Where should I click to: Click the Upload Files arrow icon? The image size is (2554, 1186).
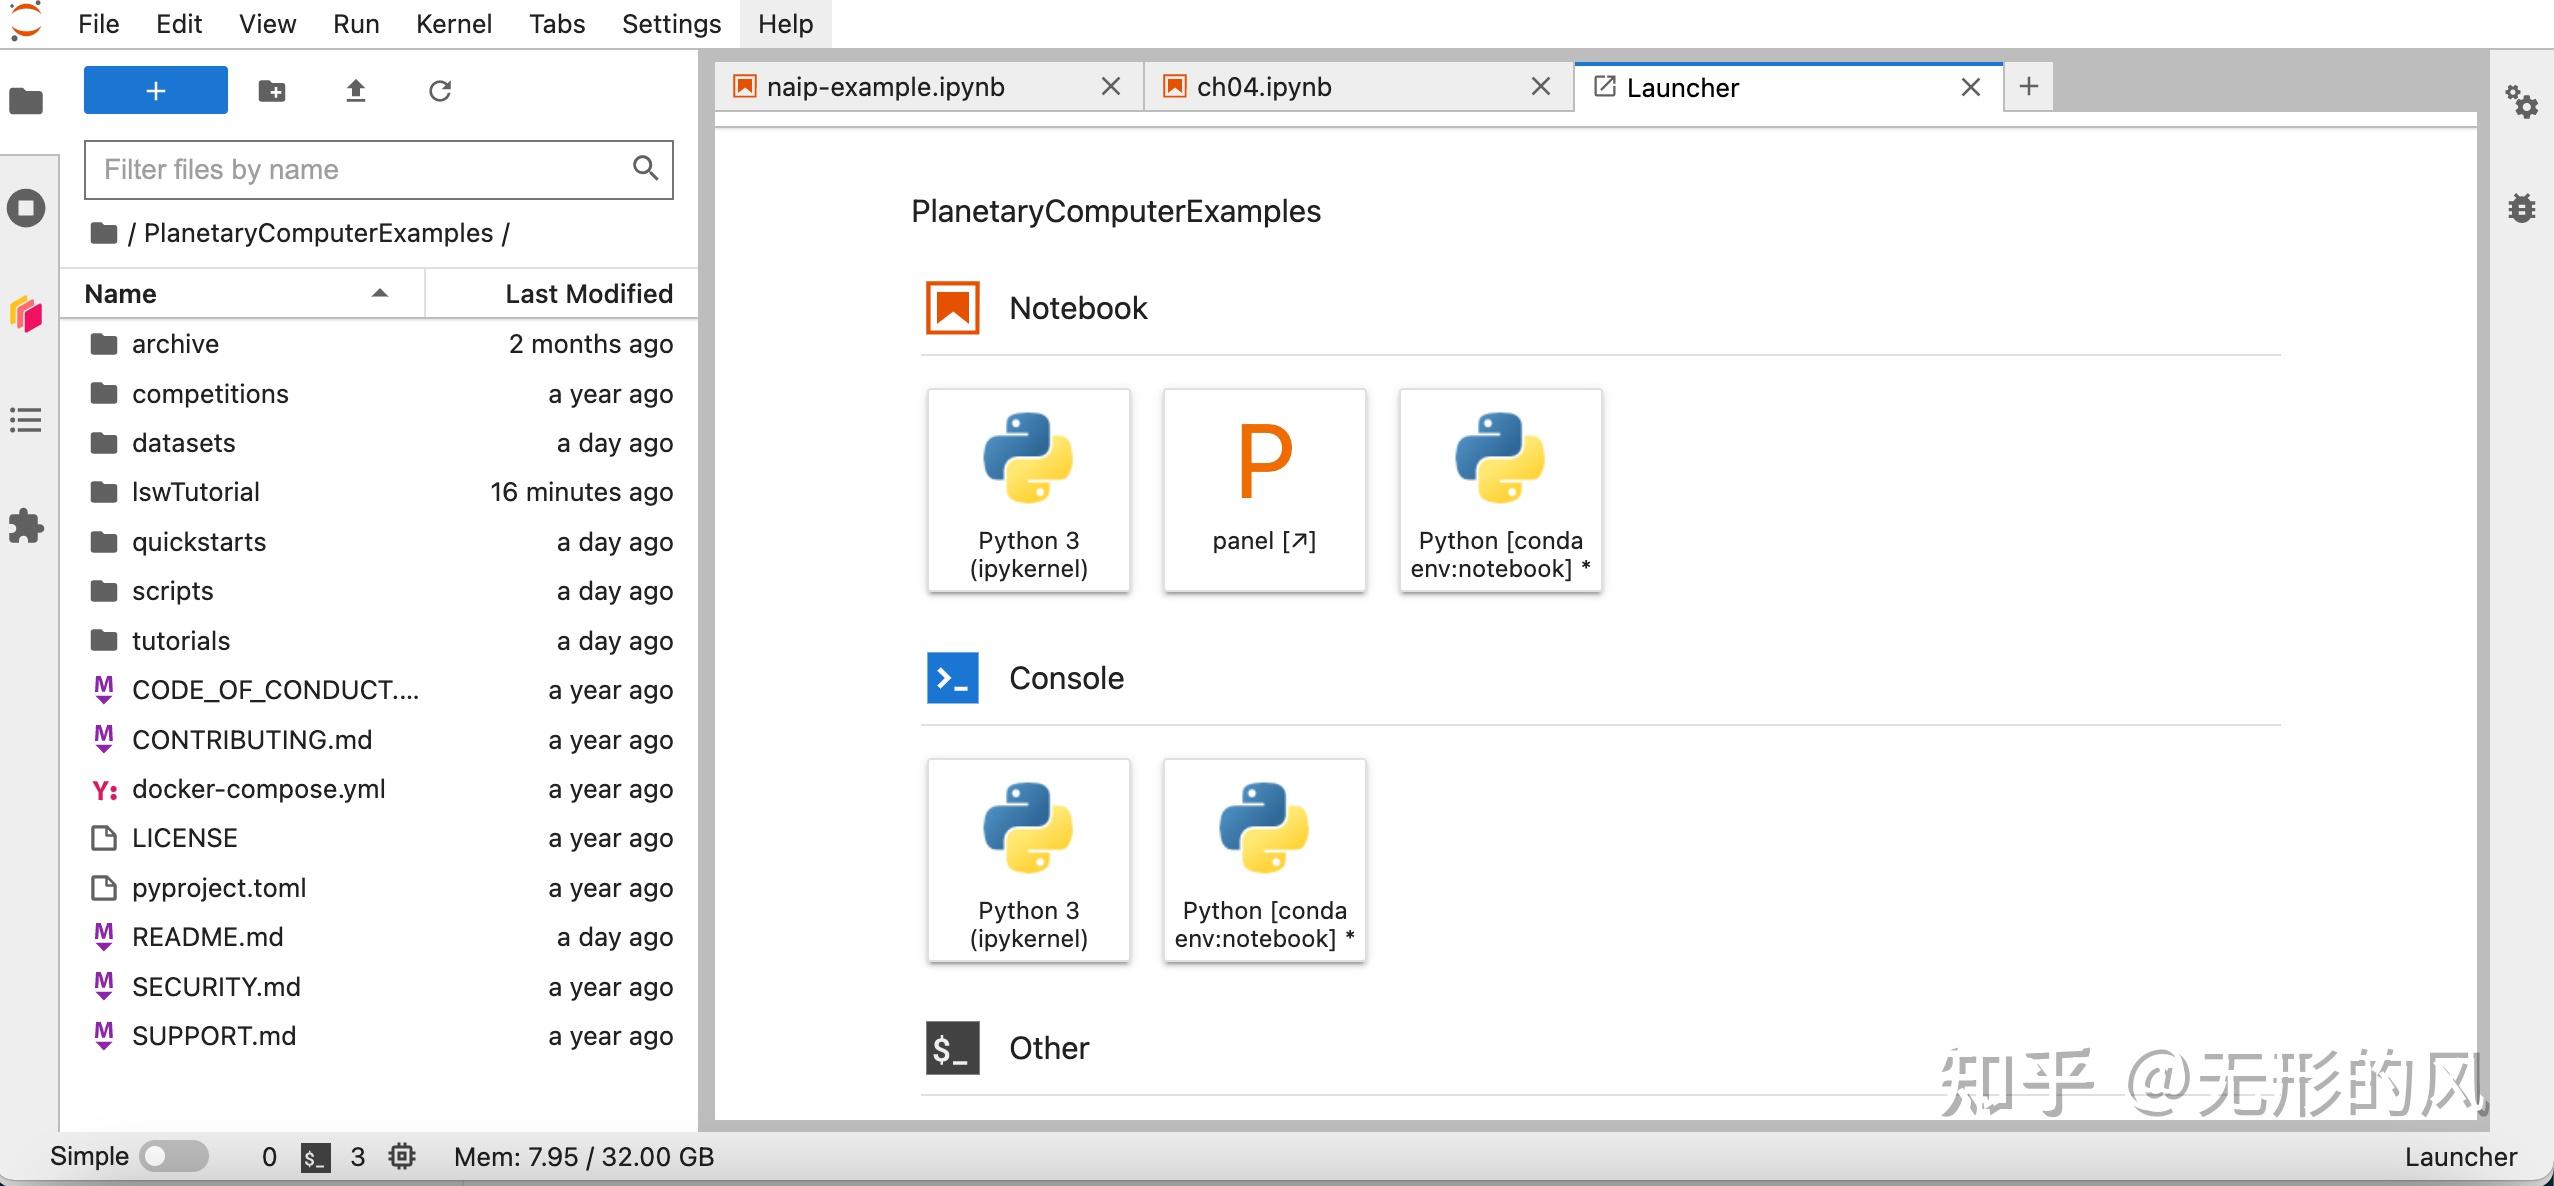[x=356, y=91]
